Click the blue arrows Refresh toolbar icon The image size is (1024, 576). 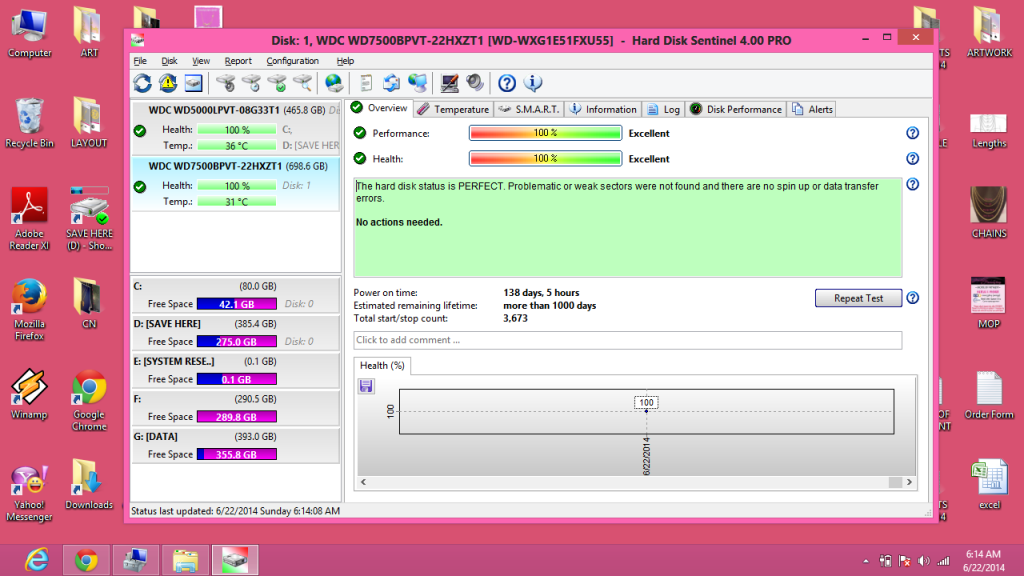[142, 83]
